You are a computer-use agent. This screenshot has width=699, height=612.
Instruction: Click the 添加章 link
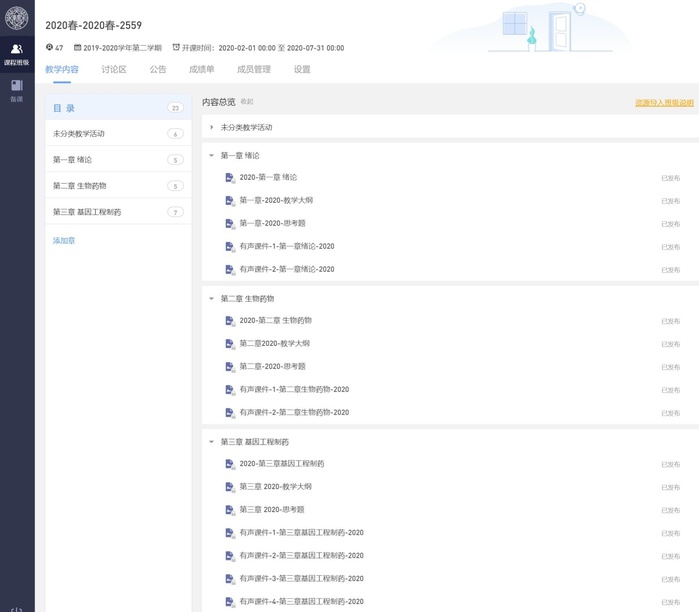64,241
